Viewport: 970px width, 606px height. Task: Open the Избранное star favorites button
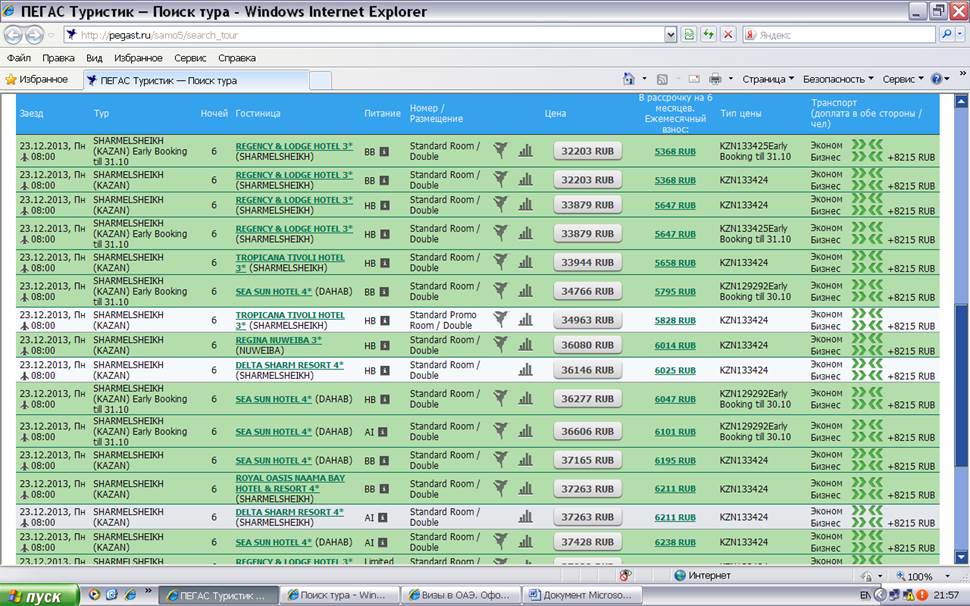(x=36, y=79)
